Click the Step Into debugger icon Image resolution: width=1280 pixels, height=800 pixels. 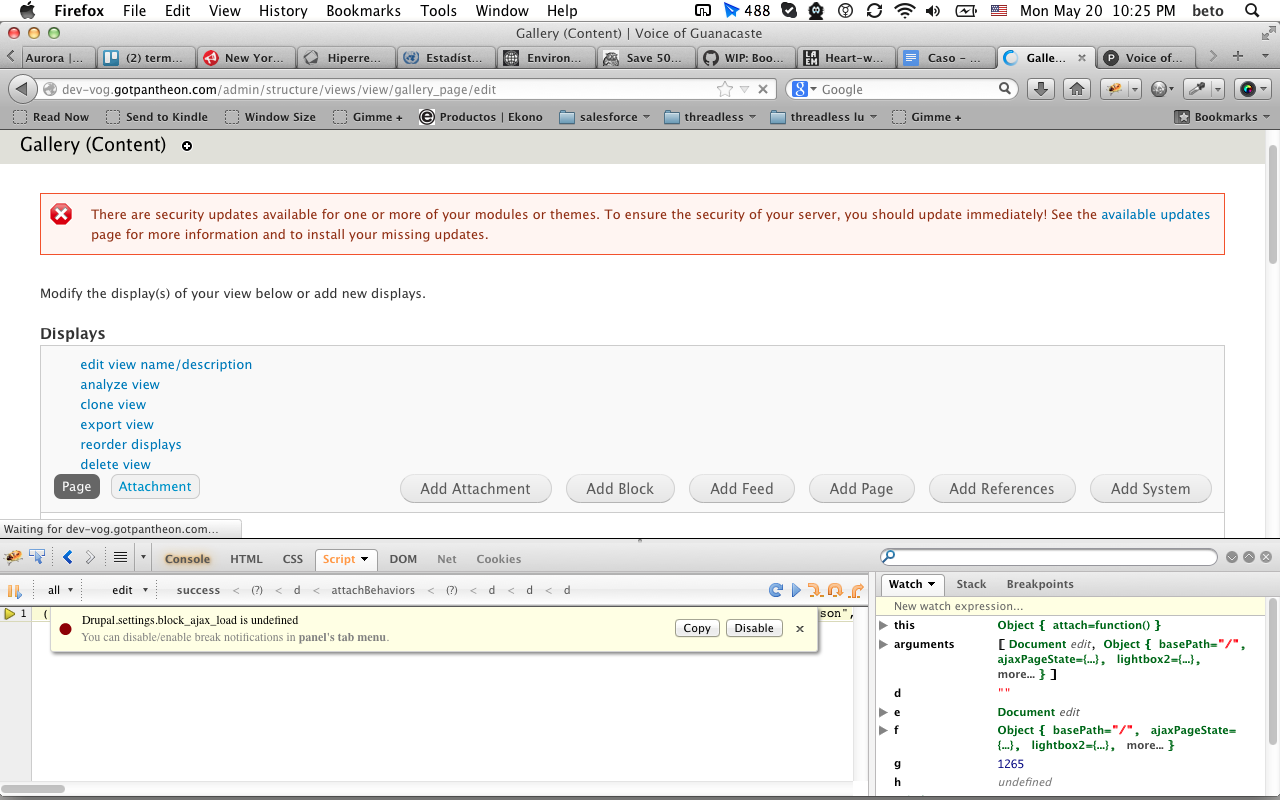[814, 590]
